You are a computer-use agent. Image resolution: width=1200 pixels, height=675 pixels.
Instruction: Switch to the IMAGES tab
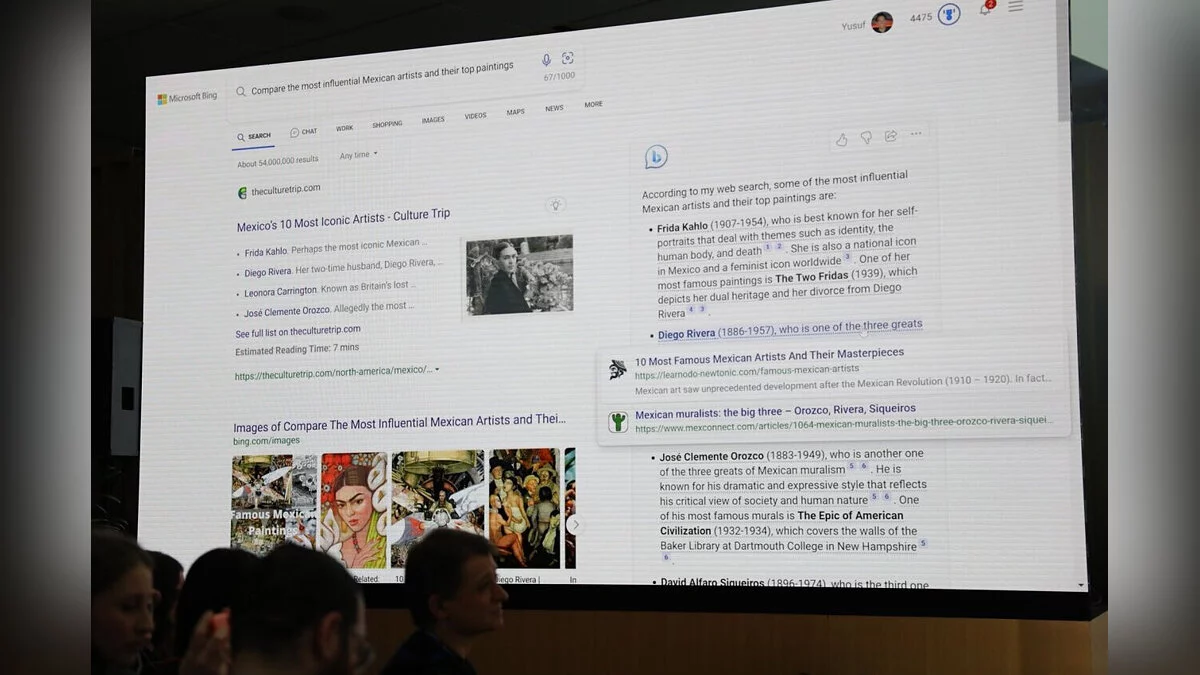433,120
